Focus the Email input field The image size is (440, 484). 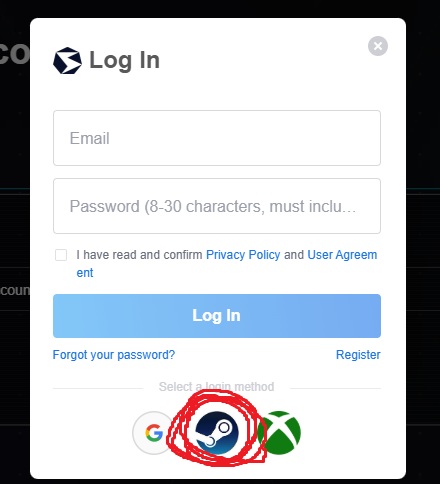tap(217, 138)
